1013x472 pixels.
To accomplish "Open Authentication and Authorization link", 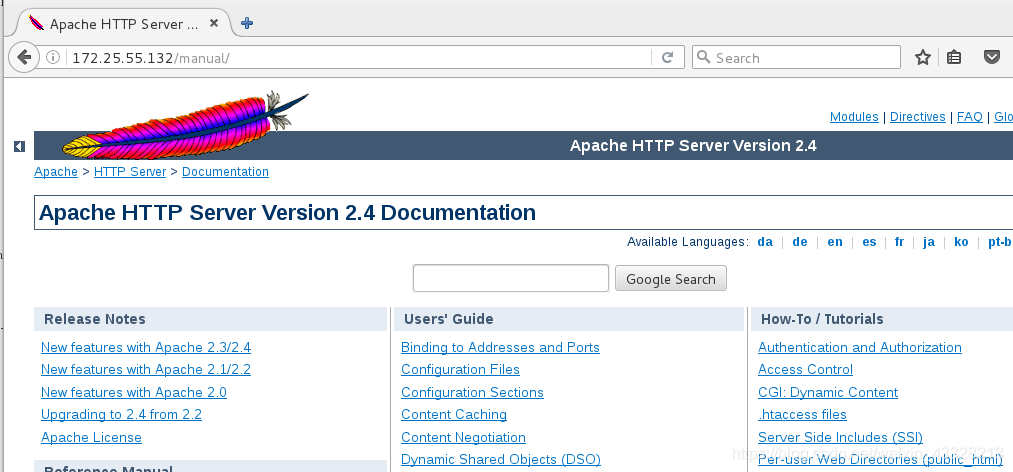I will click(860, 347).
